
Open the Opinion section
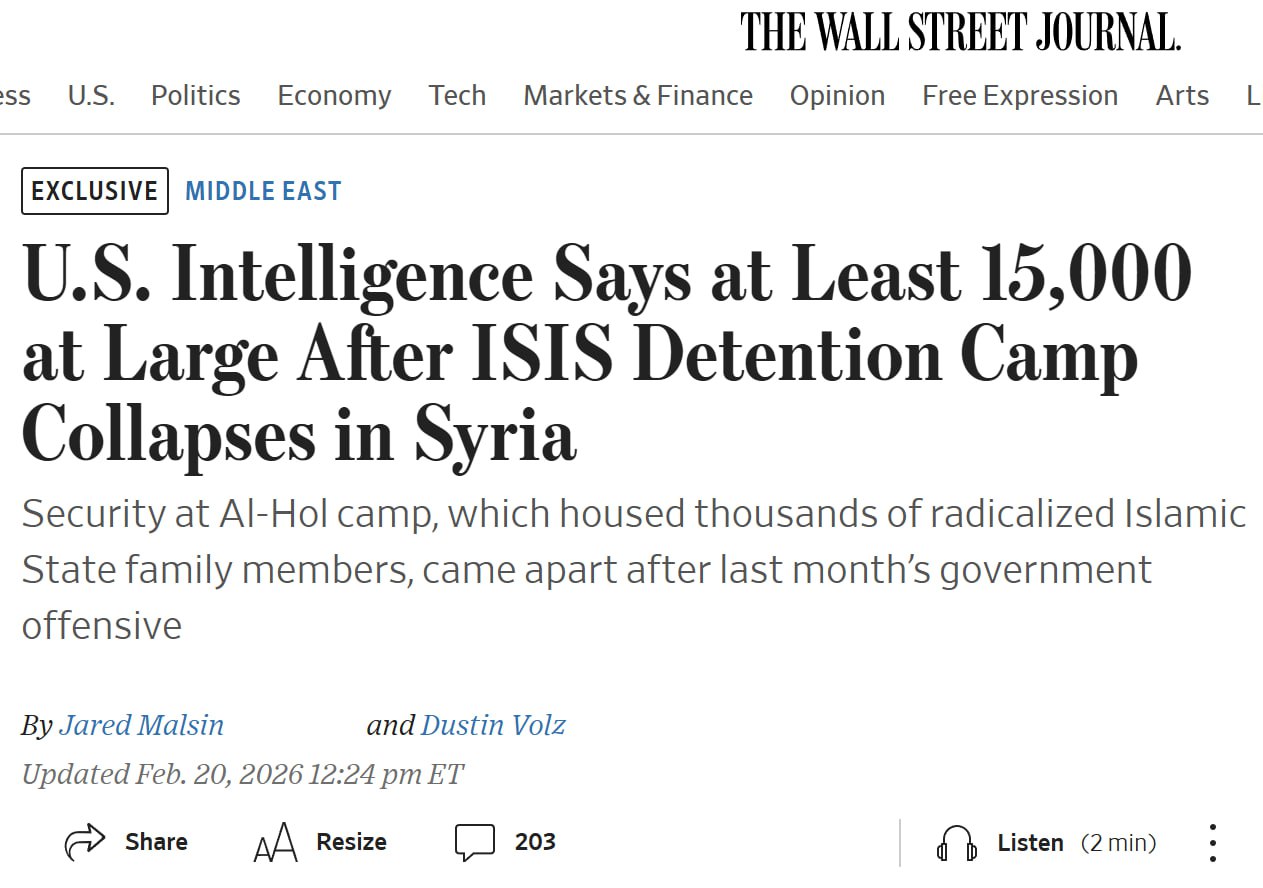click(x=837, y=96)
